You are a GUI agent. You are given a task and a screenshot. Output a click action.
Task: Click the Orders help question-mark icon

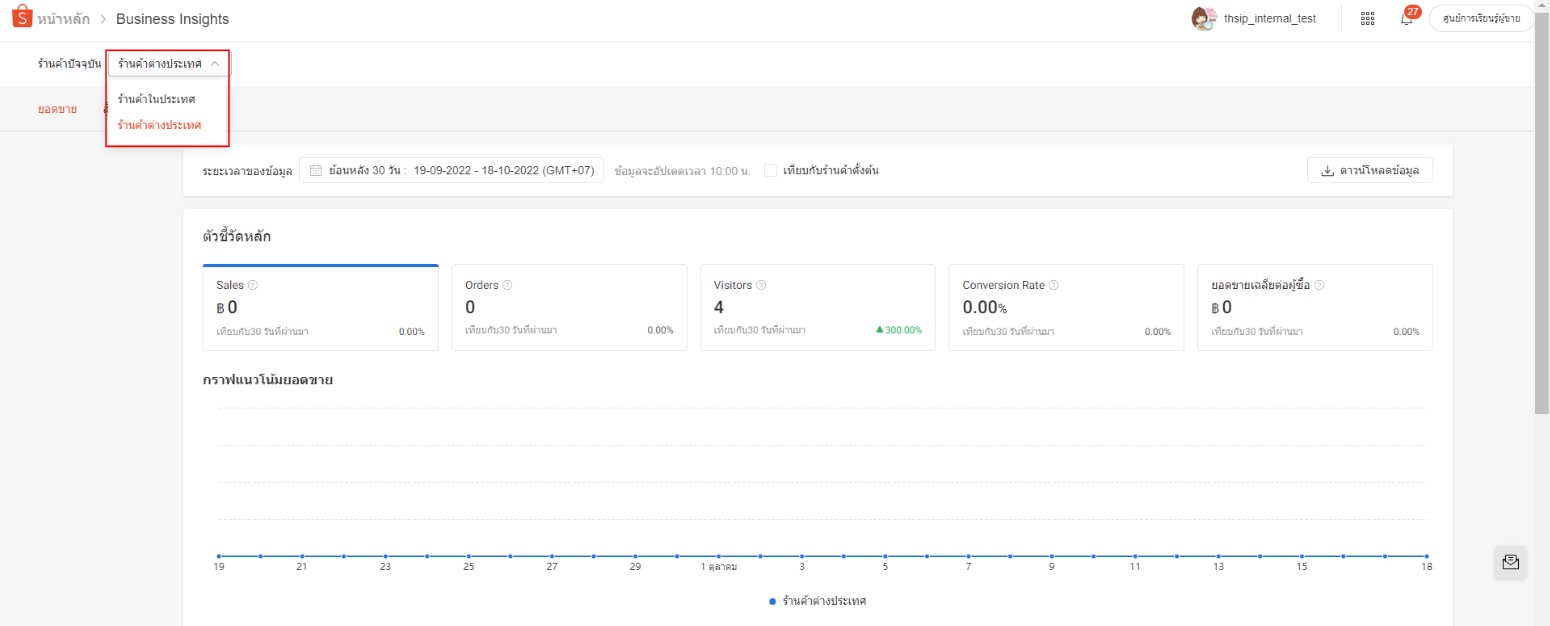[508, 285]
